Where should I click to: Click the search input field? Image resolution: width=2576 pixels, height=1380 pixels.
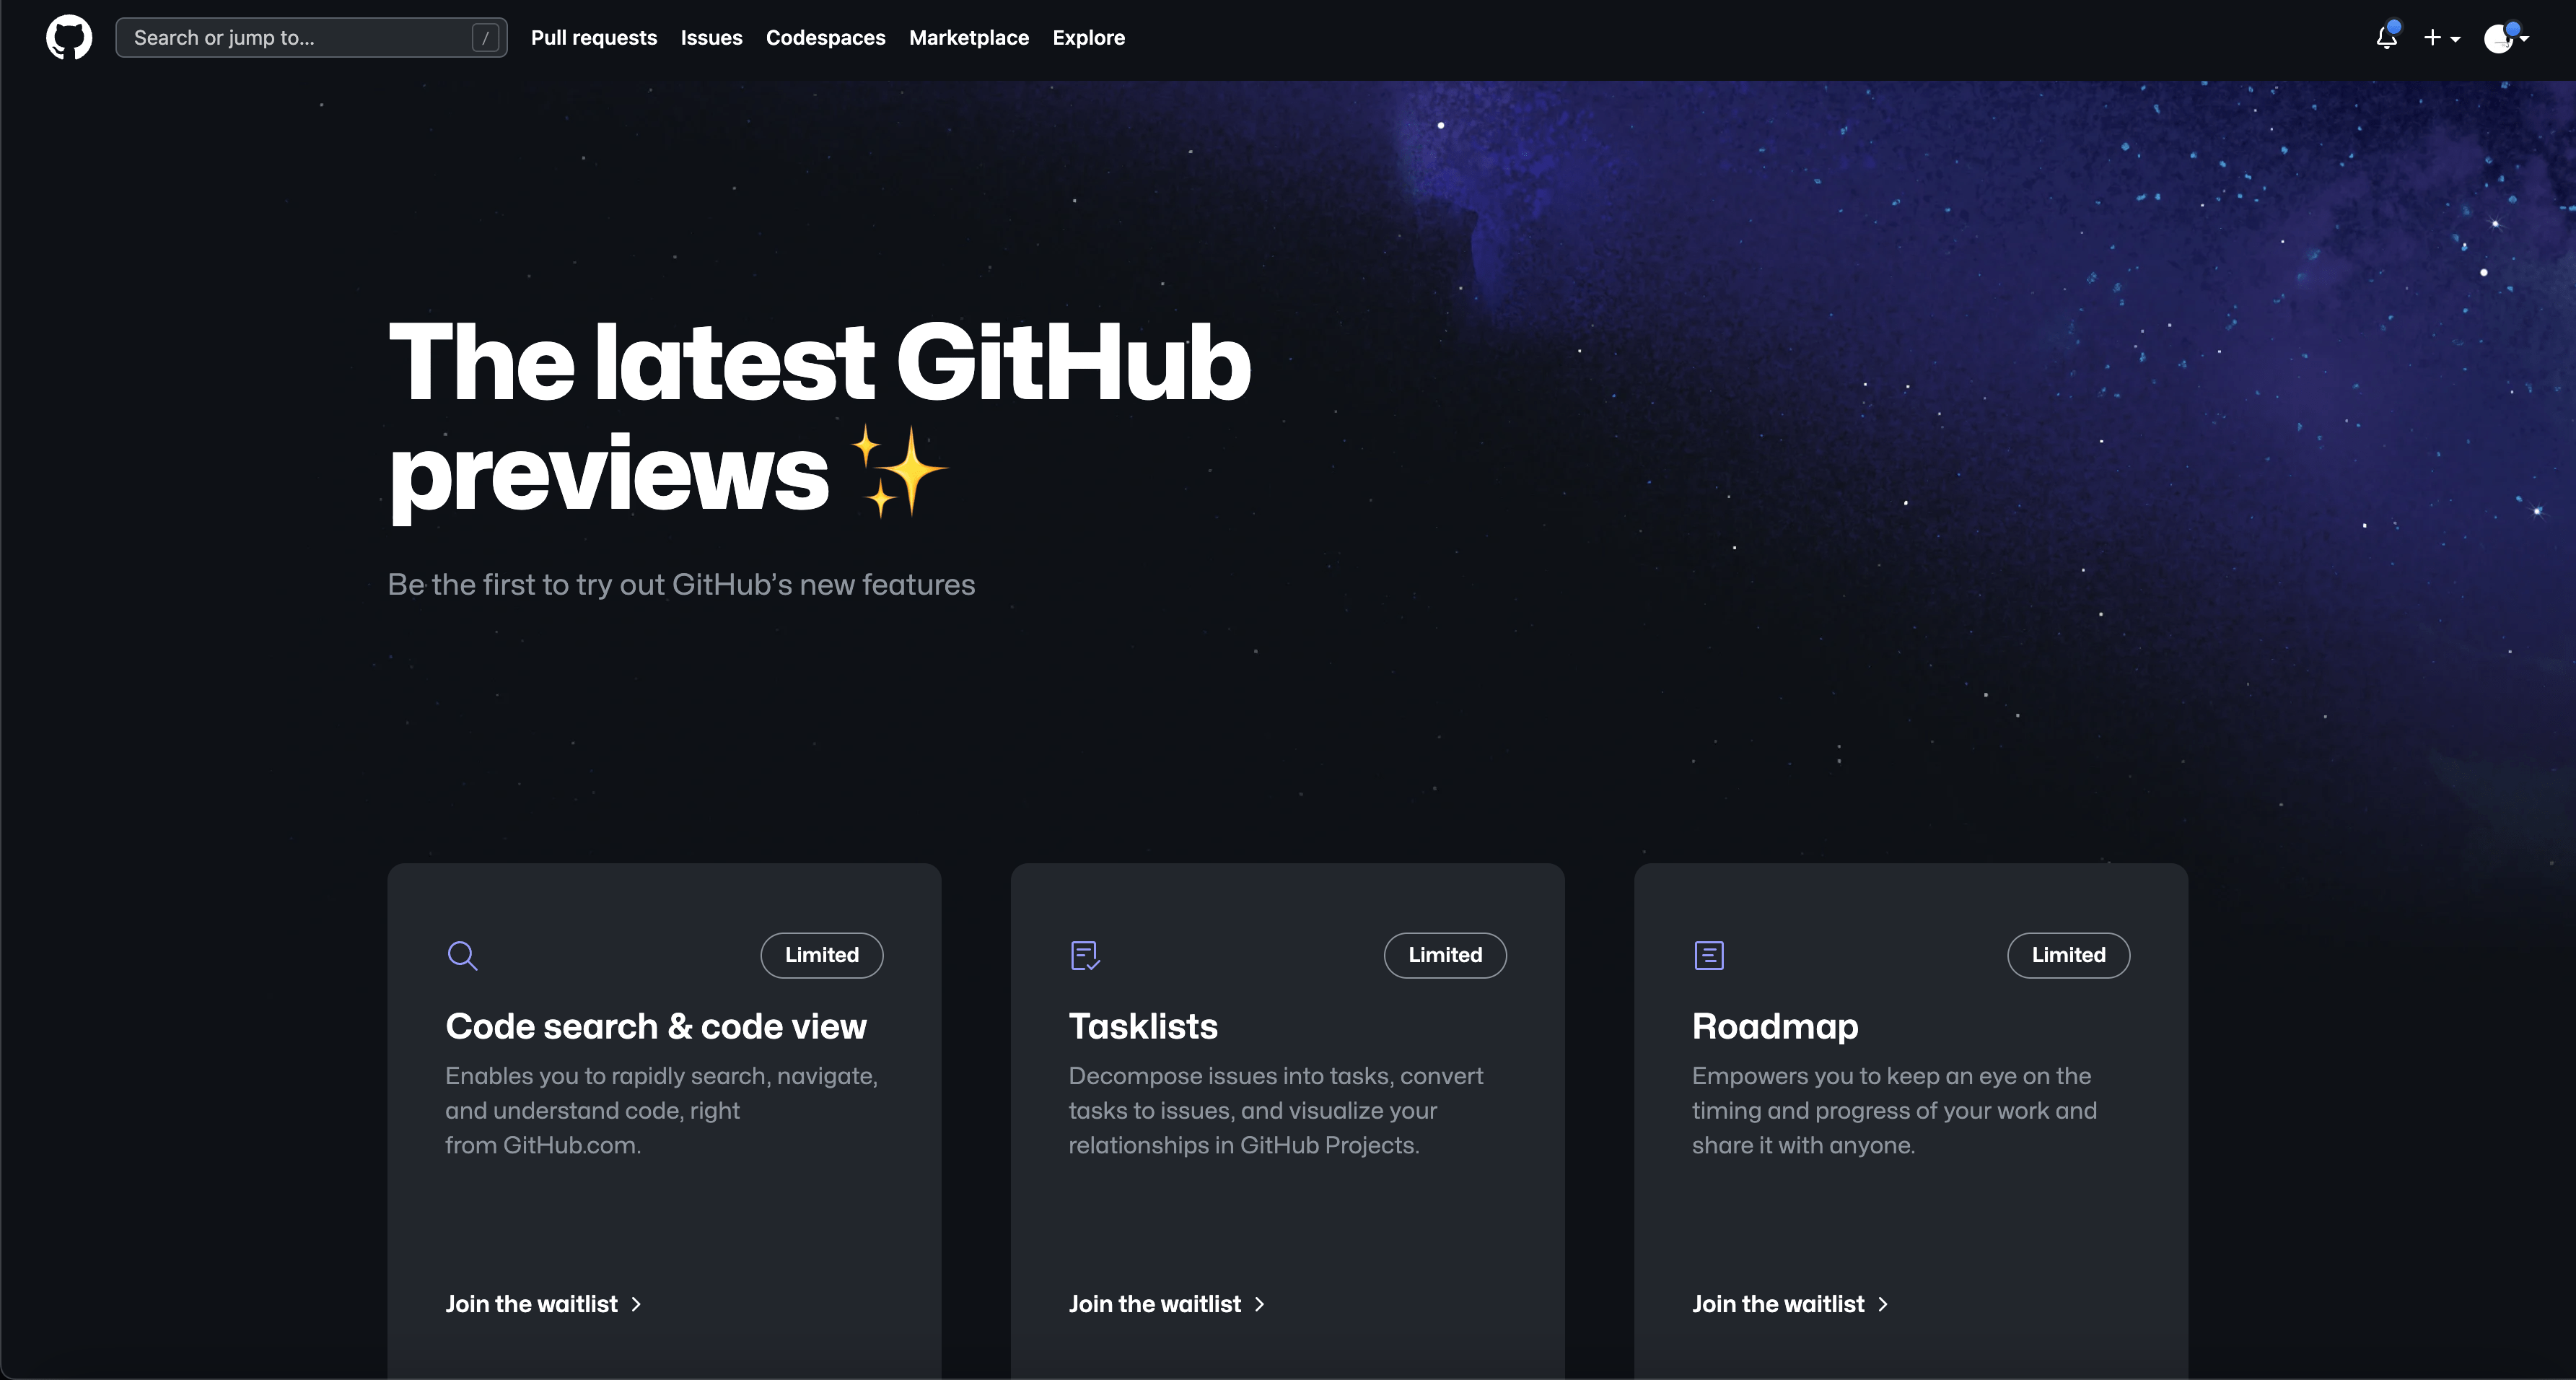coord(312,36)
